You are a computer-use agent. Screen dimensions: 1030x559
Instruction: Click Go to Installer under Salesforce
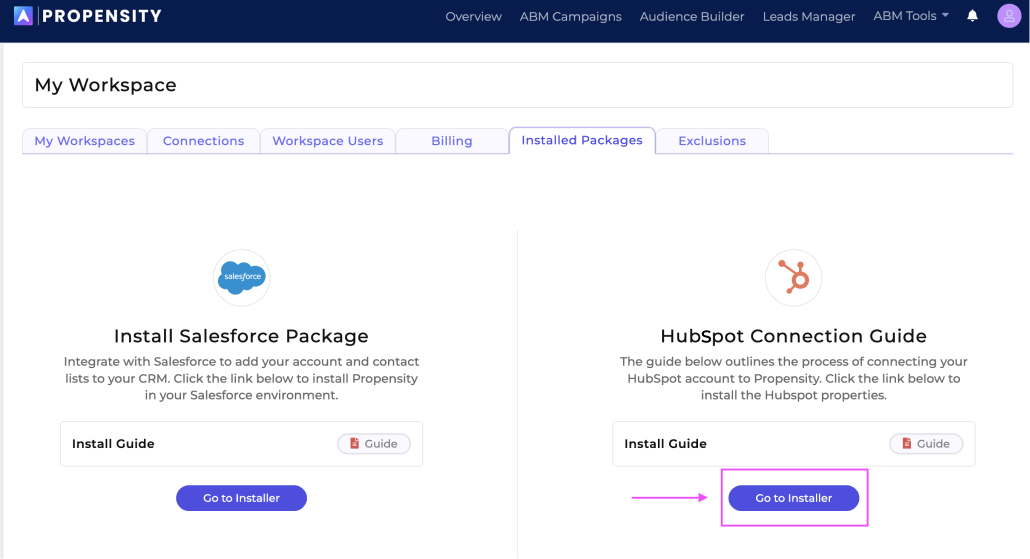(x=241, y=498)
